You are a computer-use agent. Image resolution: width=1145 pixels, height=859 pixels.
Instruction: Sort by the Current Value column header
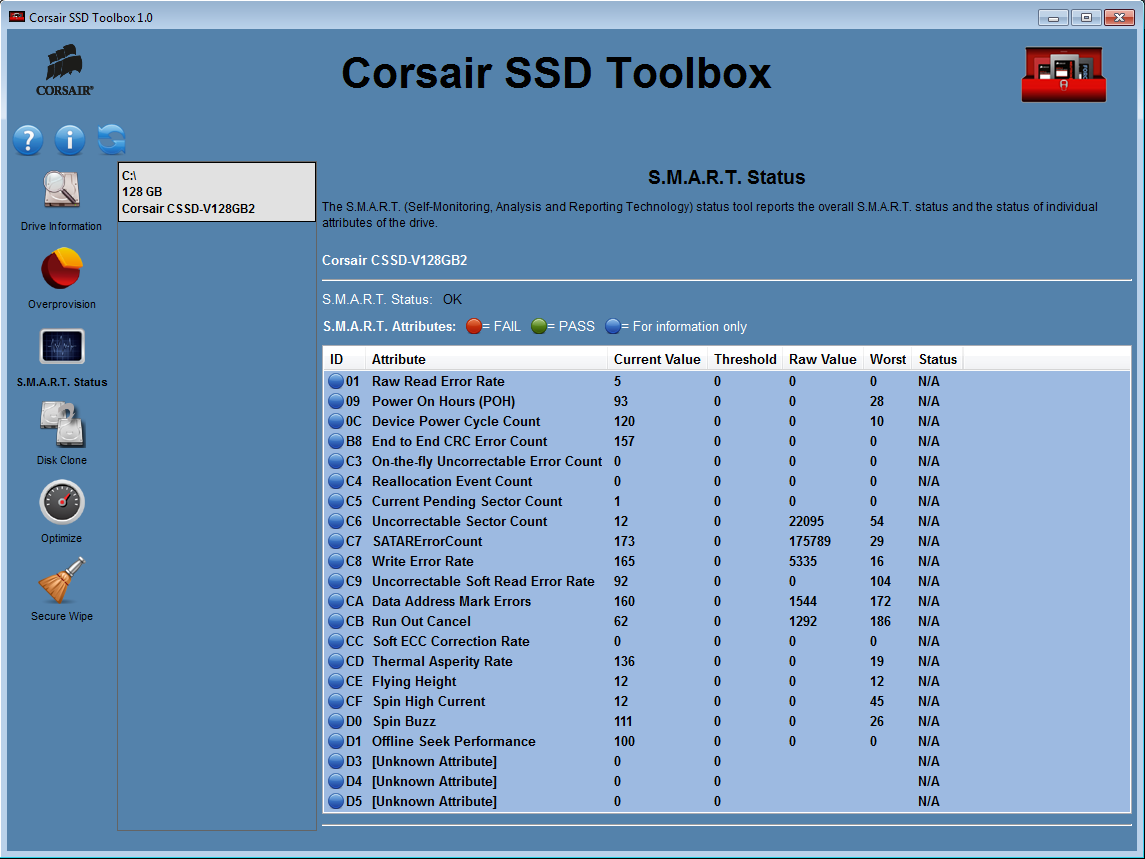pyautogui.click(x=657, y=359)
